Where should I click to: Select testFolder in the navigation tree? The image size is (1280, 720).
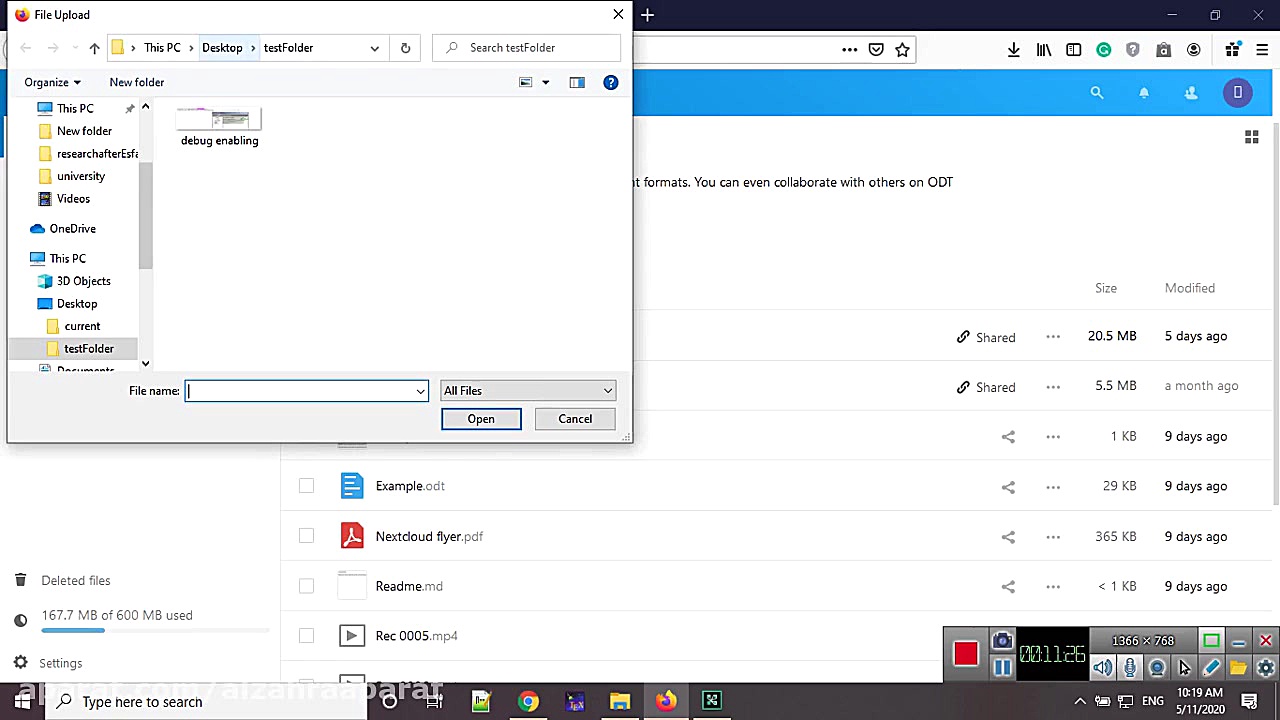(x=89, y=349)
